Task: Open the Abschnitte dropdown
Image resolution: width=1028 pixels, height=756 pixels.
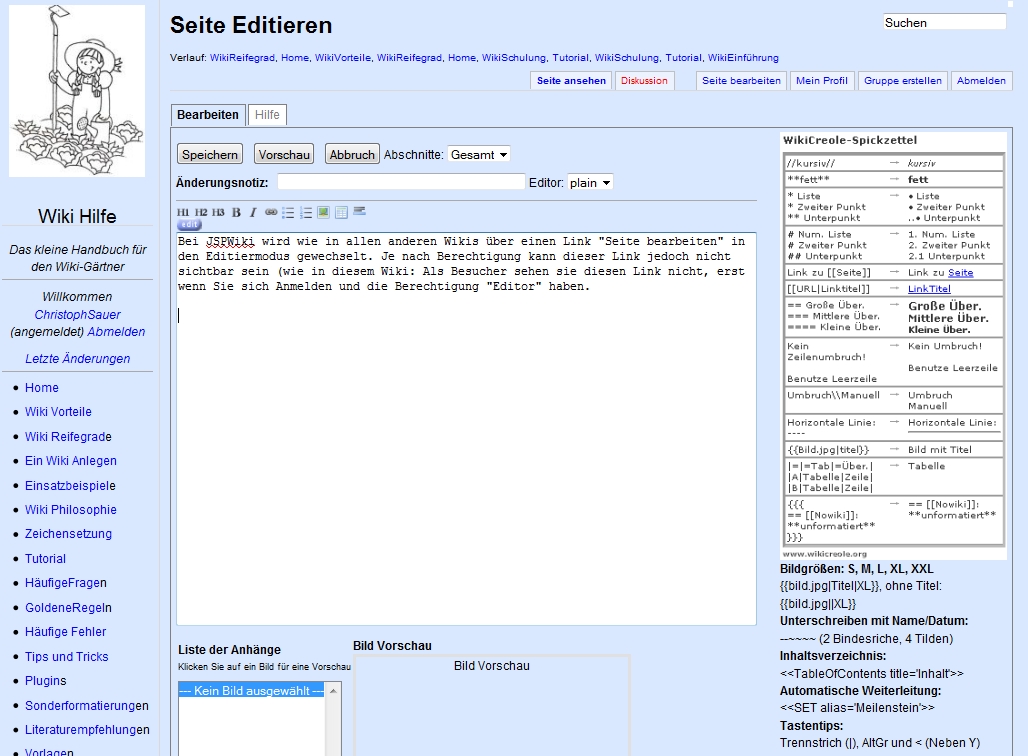Action: click(479, 155)
